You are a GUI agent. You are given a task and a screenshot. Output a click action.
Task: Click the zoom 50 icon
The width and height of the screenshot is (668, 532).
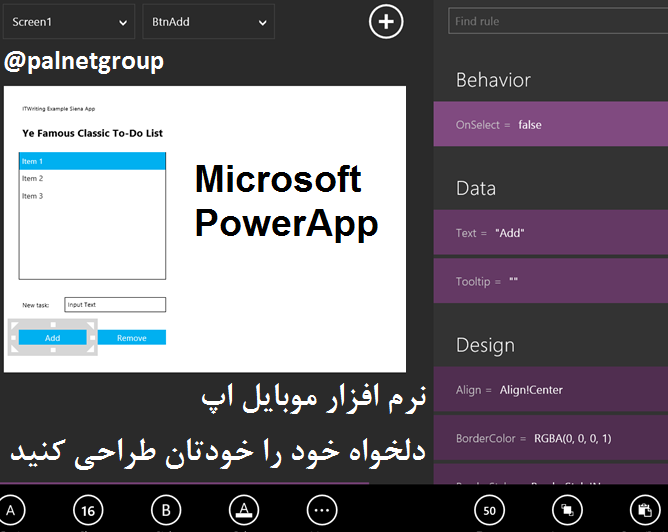click(489, 510)
